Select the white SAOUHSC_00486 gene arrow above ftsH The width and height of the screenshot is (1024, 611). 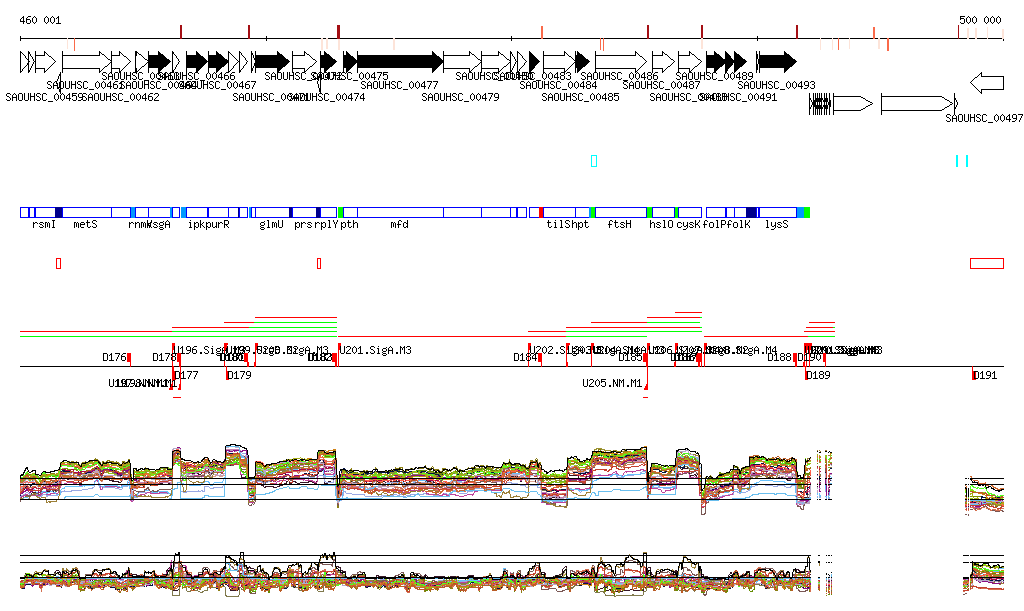point(621,62)
